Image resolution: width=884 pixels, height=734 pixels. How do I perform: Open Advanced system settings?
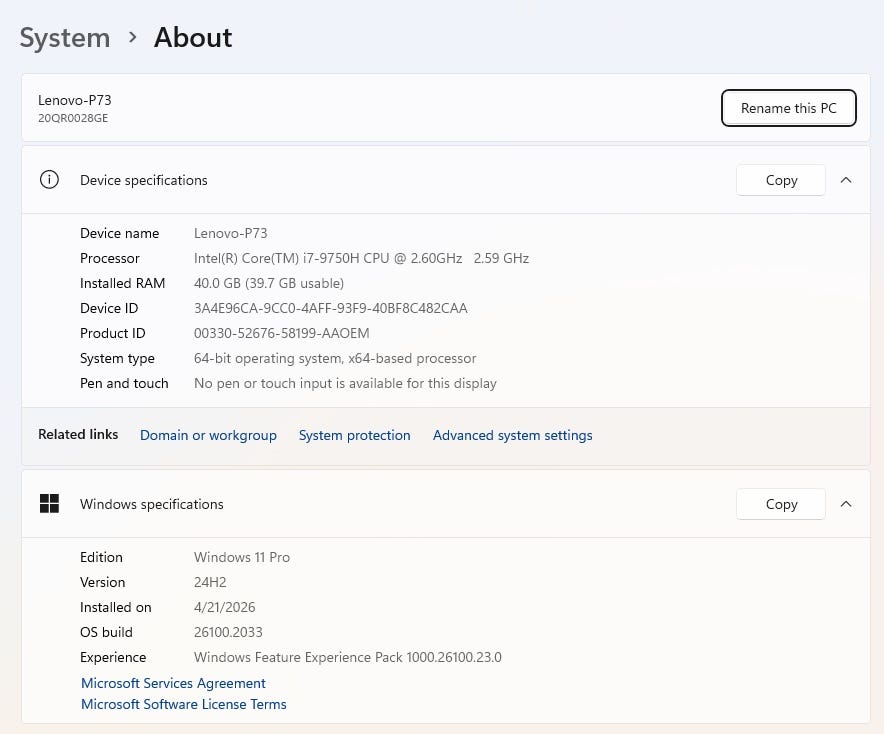click(512, 435)
